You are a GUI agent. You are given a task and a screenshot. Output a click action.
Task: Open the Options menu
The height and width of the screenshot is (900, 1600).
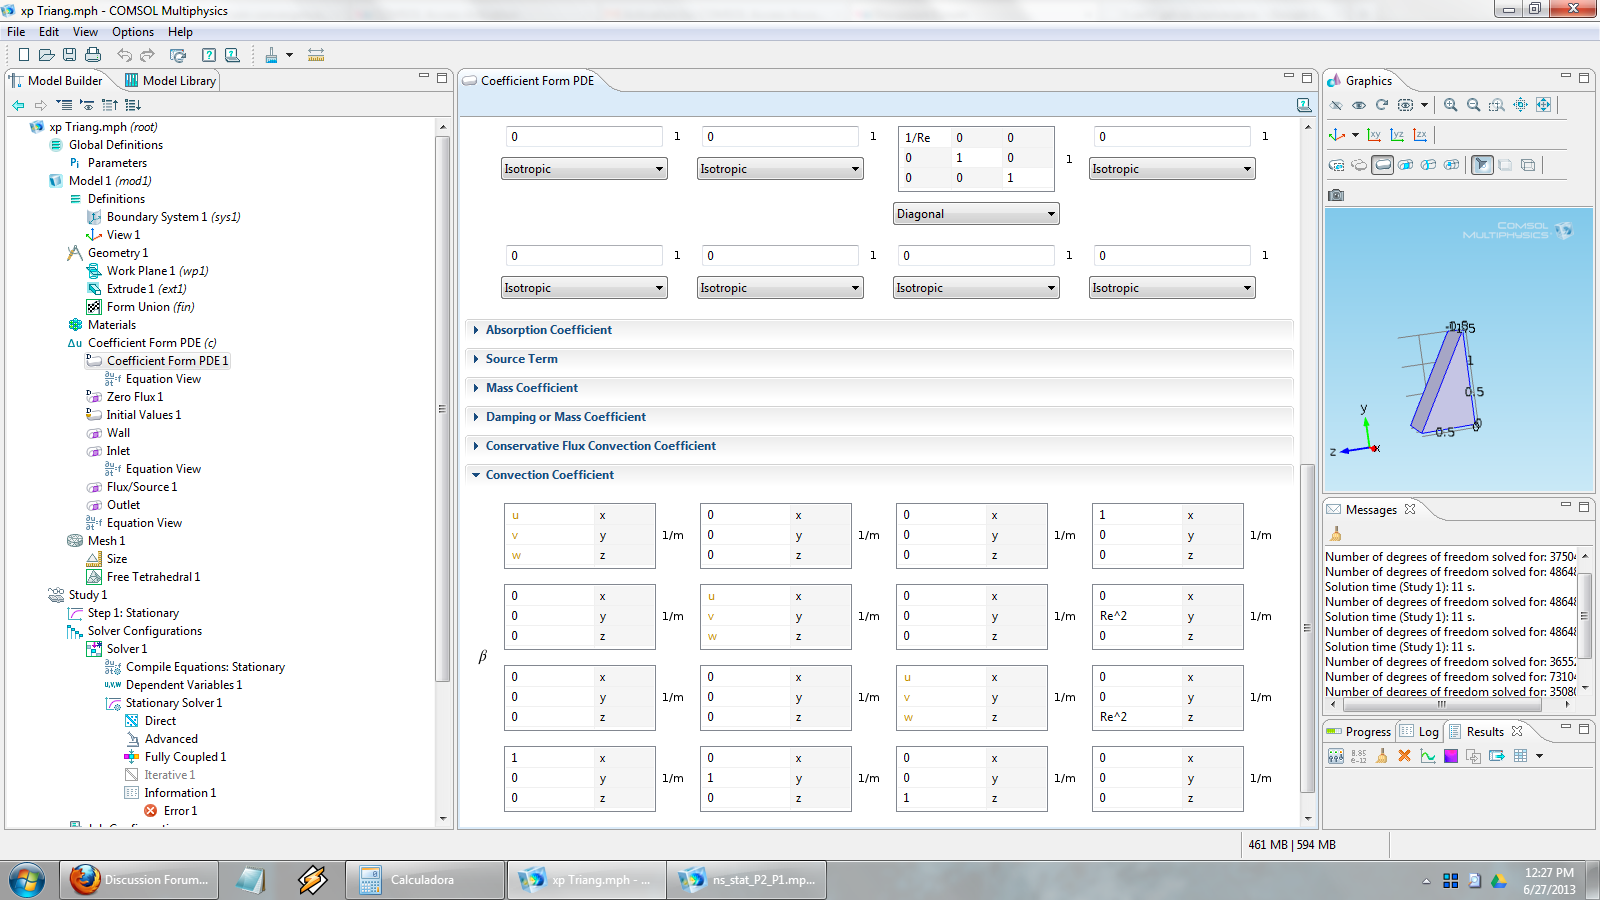tap(133, 32)
